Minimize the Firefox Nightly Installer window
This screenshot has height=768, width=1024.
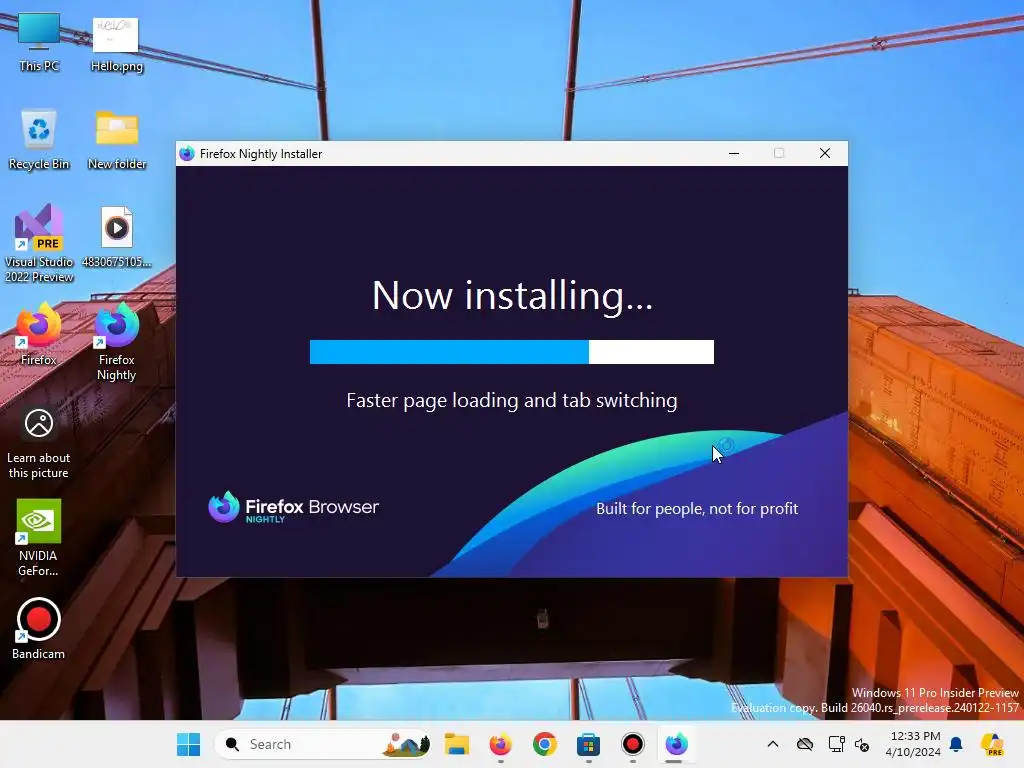pos(734,153)
